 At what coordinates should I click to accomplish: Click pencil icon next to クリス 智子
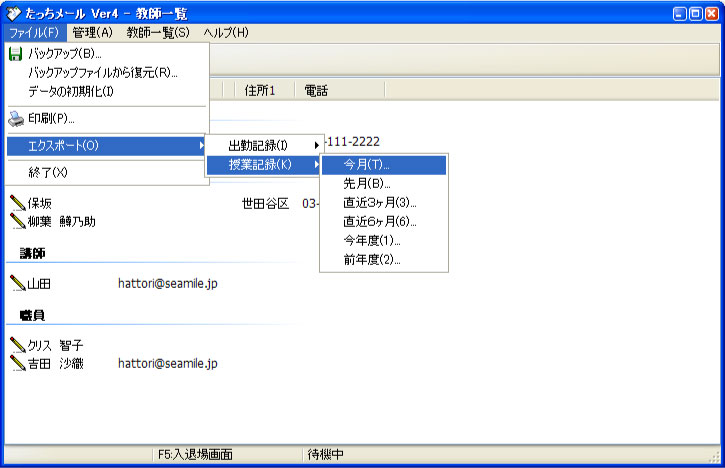pos(18,345)
